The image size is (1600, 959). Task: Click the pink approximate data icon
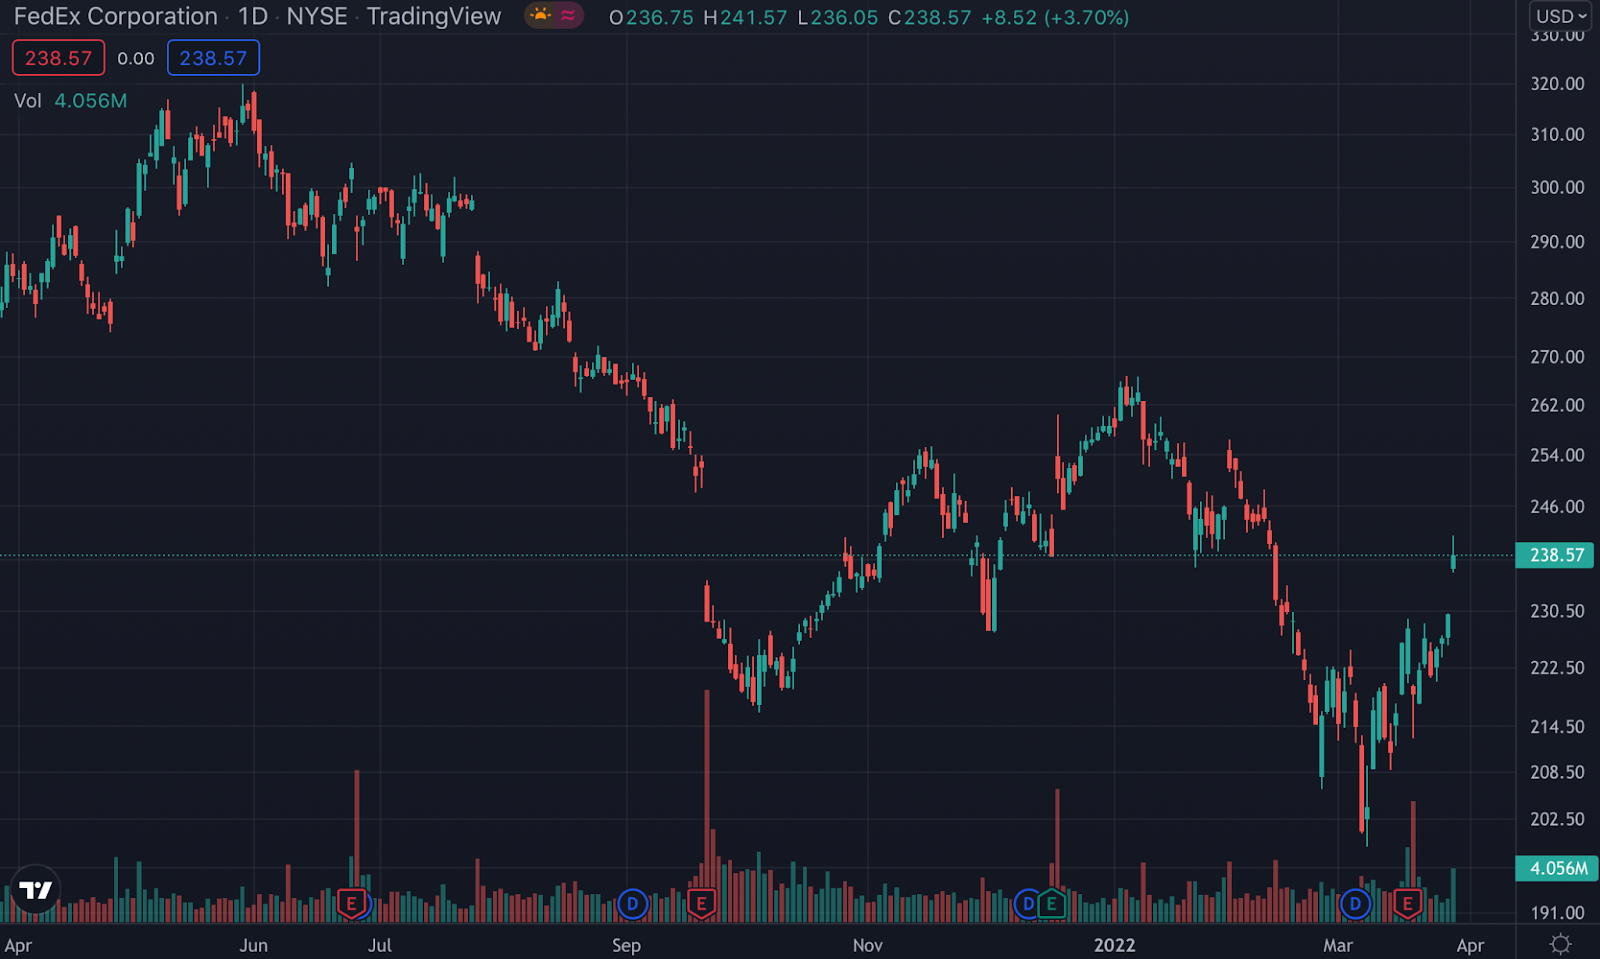coord(568,15)
